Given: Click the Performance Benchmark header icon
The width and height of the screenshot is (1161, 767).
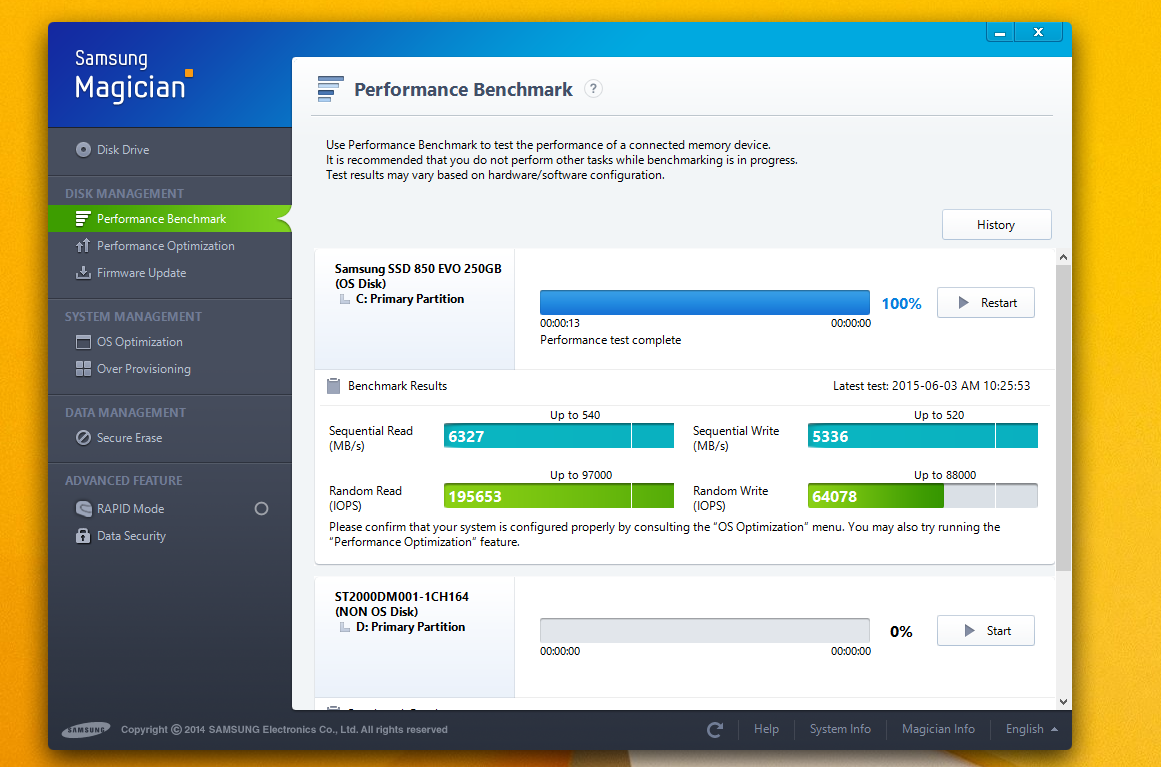Looking at the screenshot, I should tap(330, 89).
